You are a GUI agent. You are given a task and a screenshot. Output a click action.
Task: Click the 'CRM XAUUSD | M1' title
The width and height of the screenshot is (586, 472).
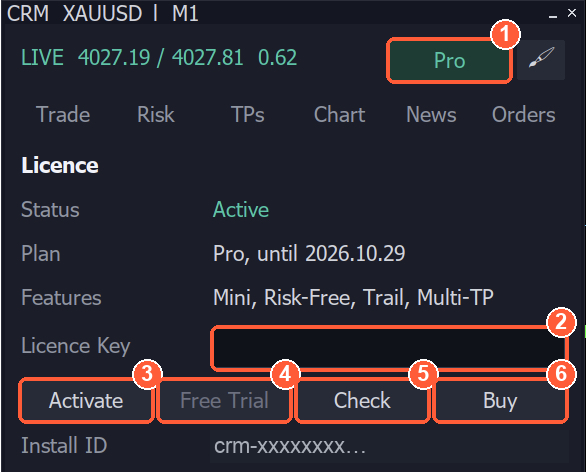coord(102,13)
